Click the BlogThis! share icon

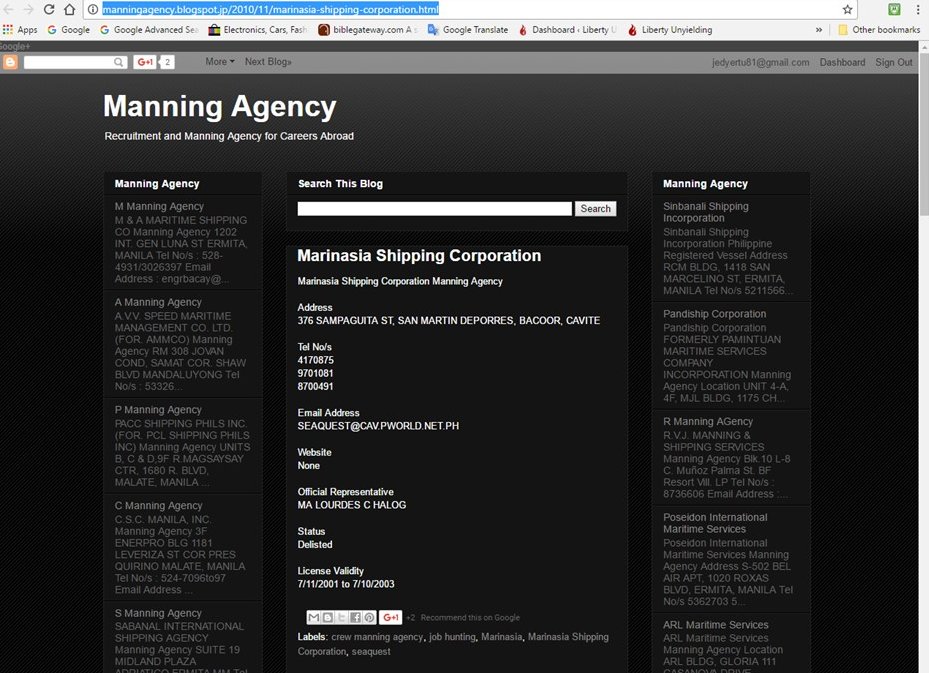tap(328, 617)
